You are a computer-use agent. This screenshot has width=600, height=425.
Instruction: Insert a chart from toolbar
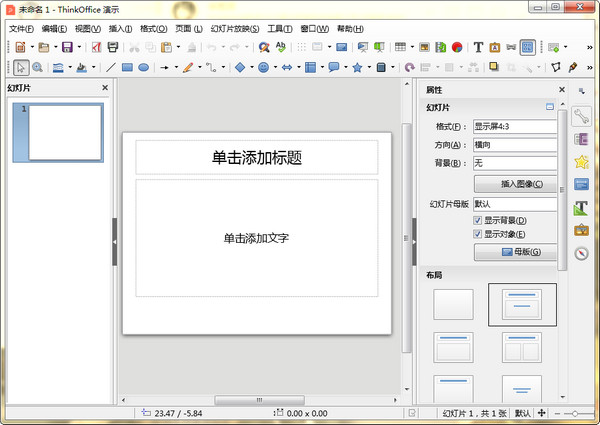456,47
